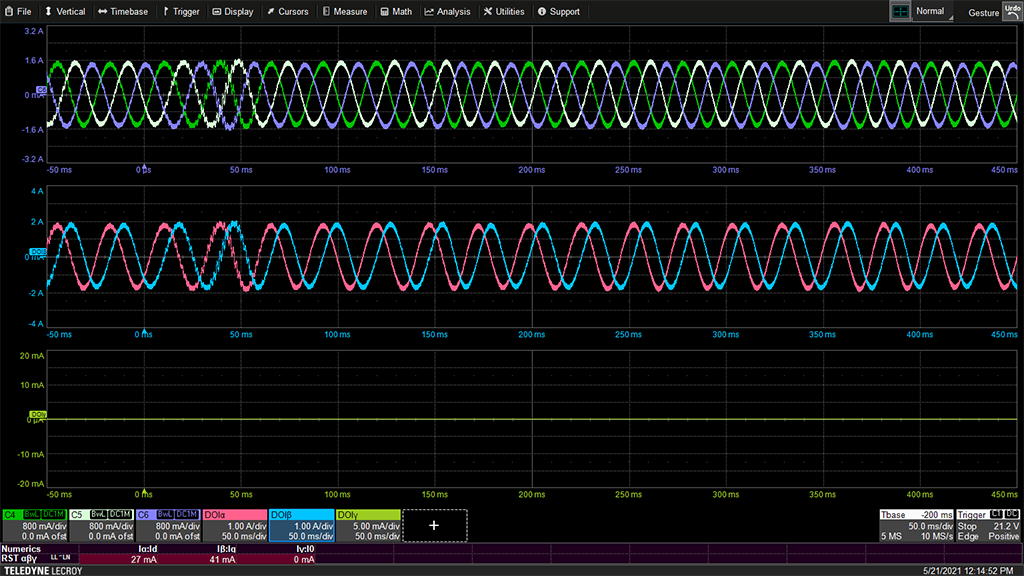Click the Gesture label
Viewport: 1024px width, 576px height.
pyautogui.click(x=984, y=13)
